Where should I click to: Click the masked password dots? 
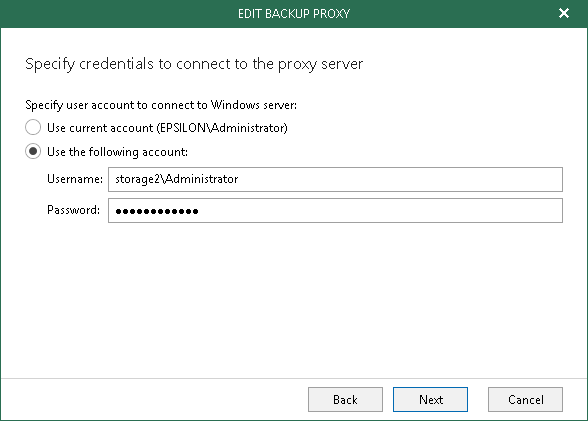(157, 211)
